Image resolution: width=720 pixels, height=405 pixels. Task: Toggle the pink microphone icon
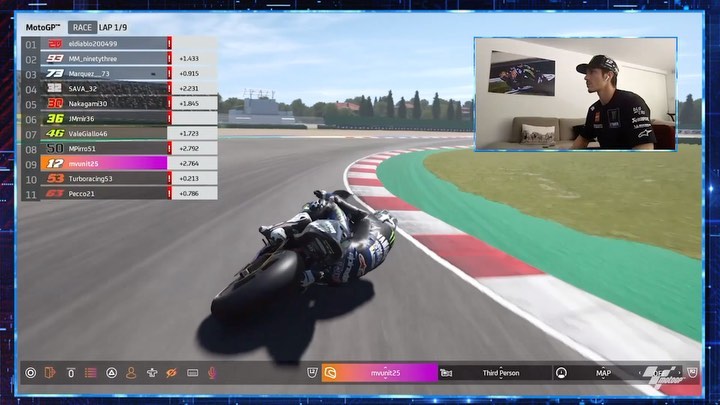point(212,373)
